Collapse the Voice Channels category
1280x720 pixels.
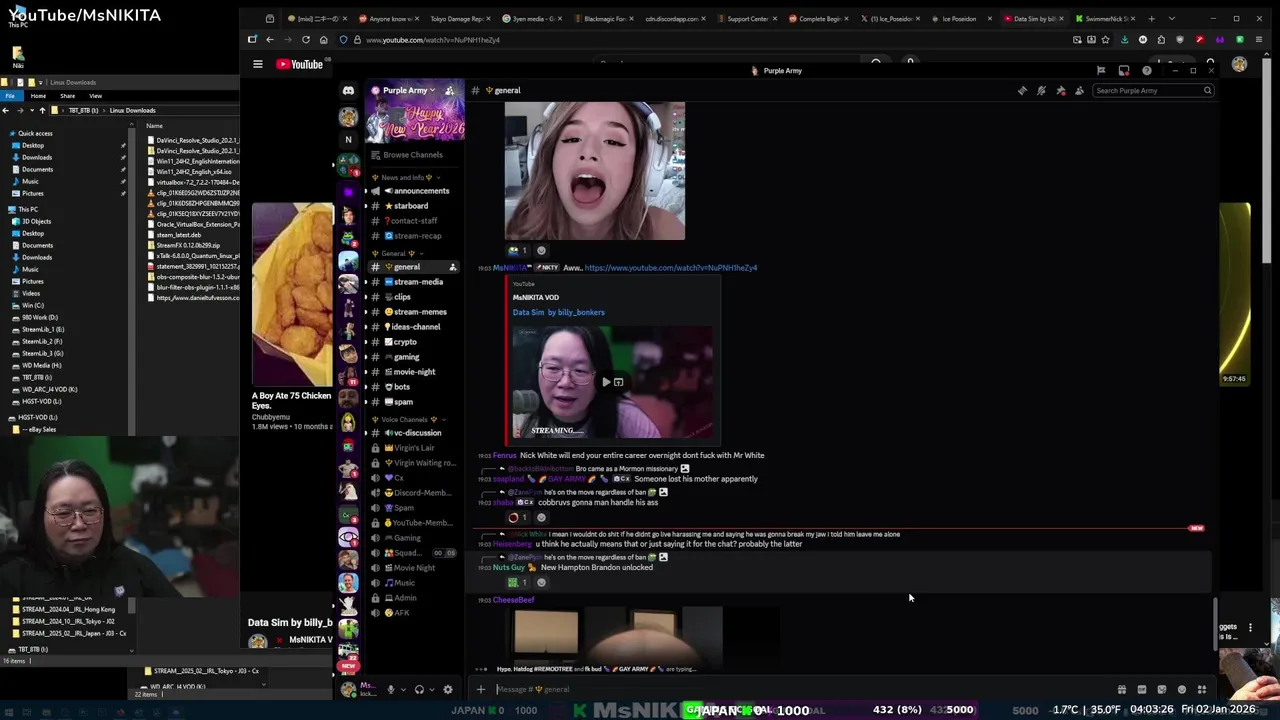tap(407, 419)
